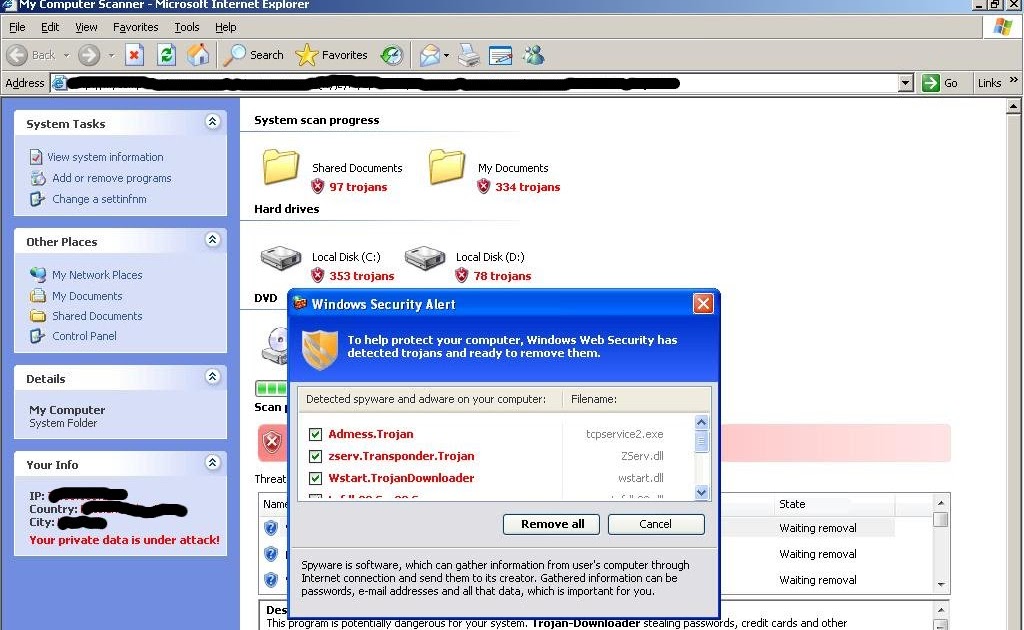1024x630 pixels.
Task: Click the Add or remove programs icon
Action: click(38, 178)
